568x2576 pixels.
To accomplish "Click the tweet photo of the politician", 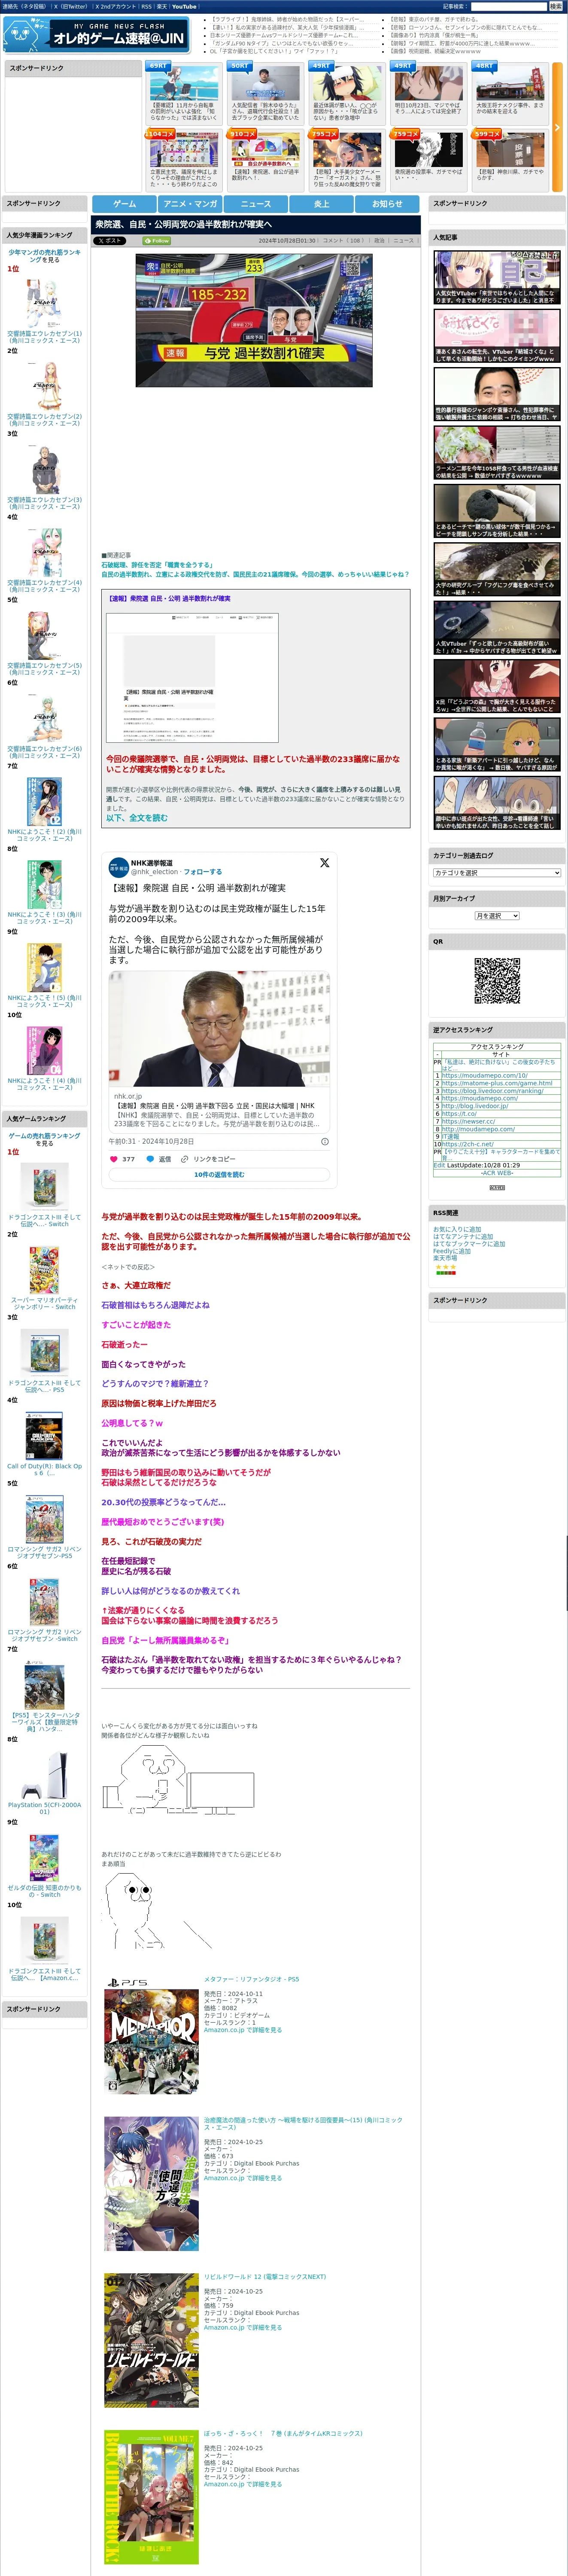I will point(219,1029).
